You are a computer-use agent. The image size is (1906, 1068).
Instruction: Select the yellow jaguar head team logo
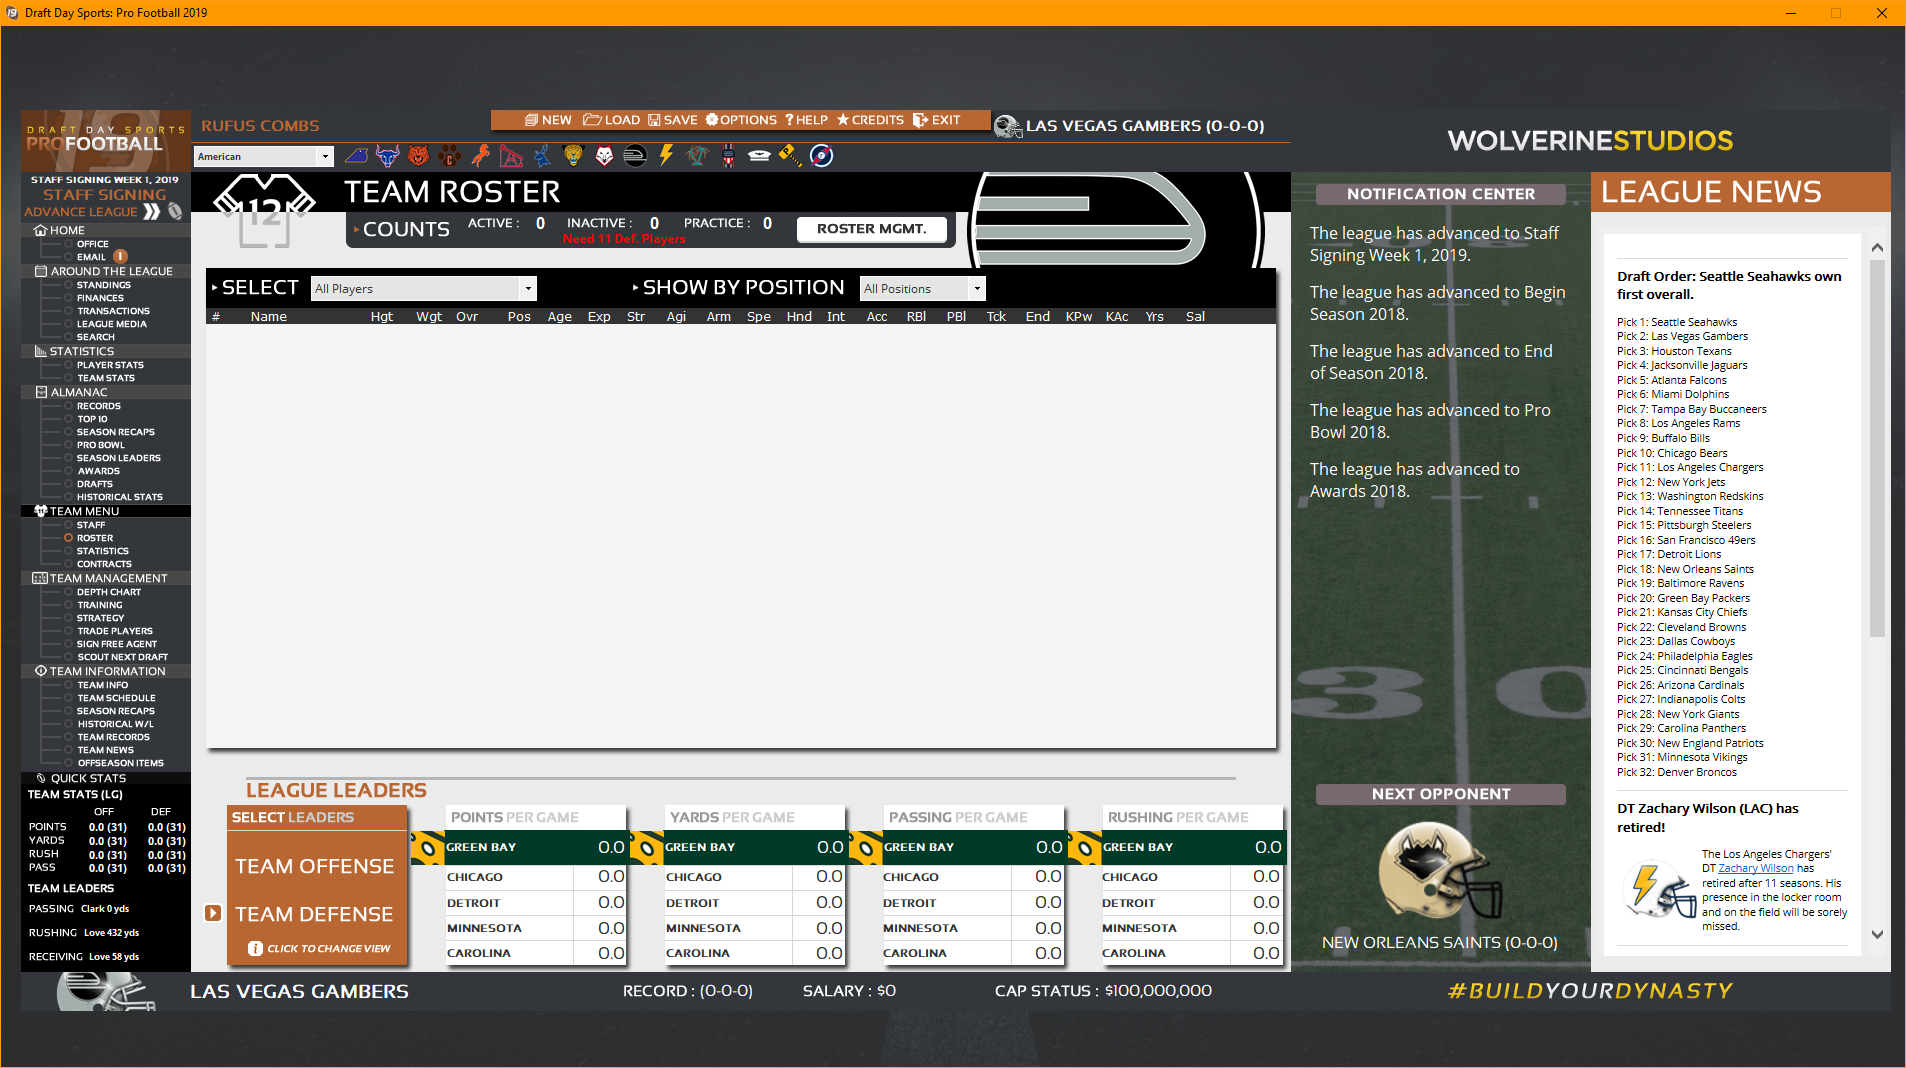coord(573,156)
